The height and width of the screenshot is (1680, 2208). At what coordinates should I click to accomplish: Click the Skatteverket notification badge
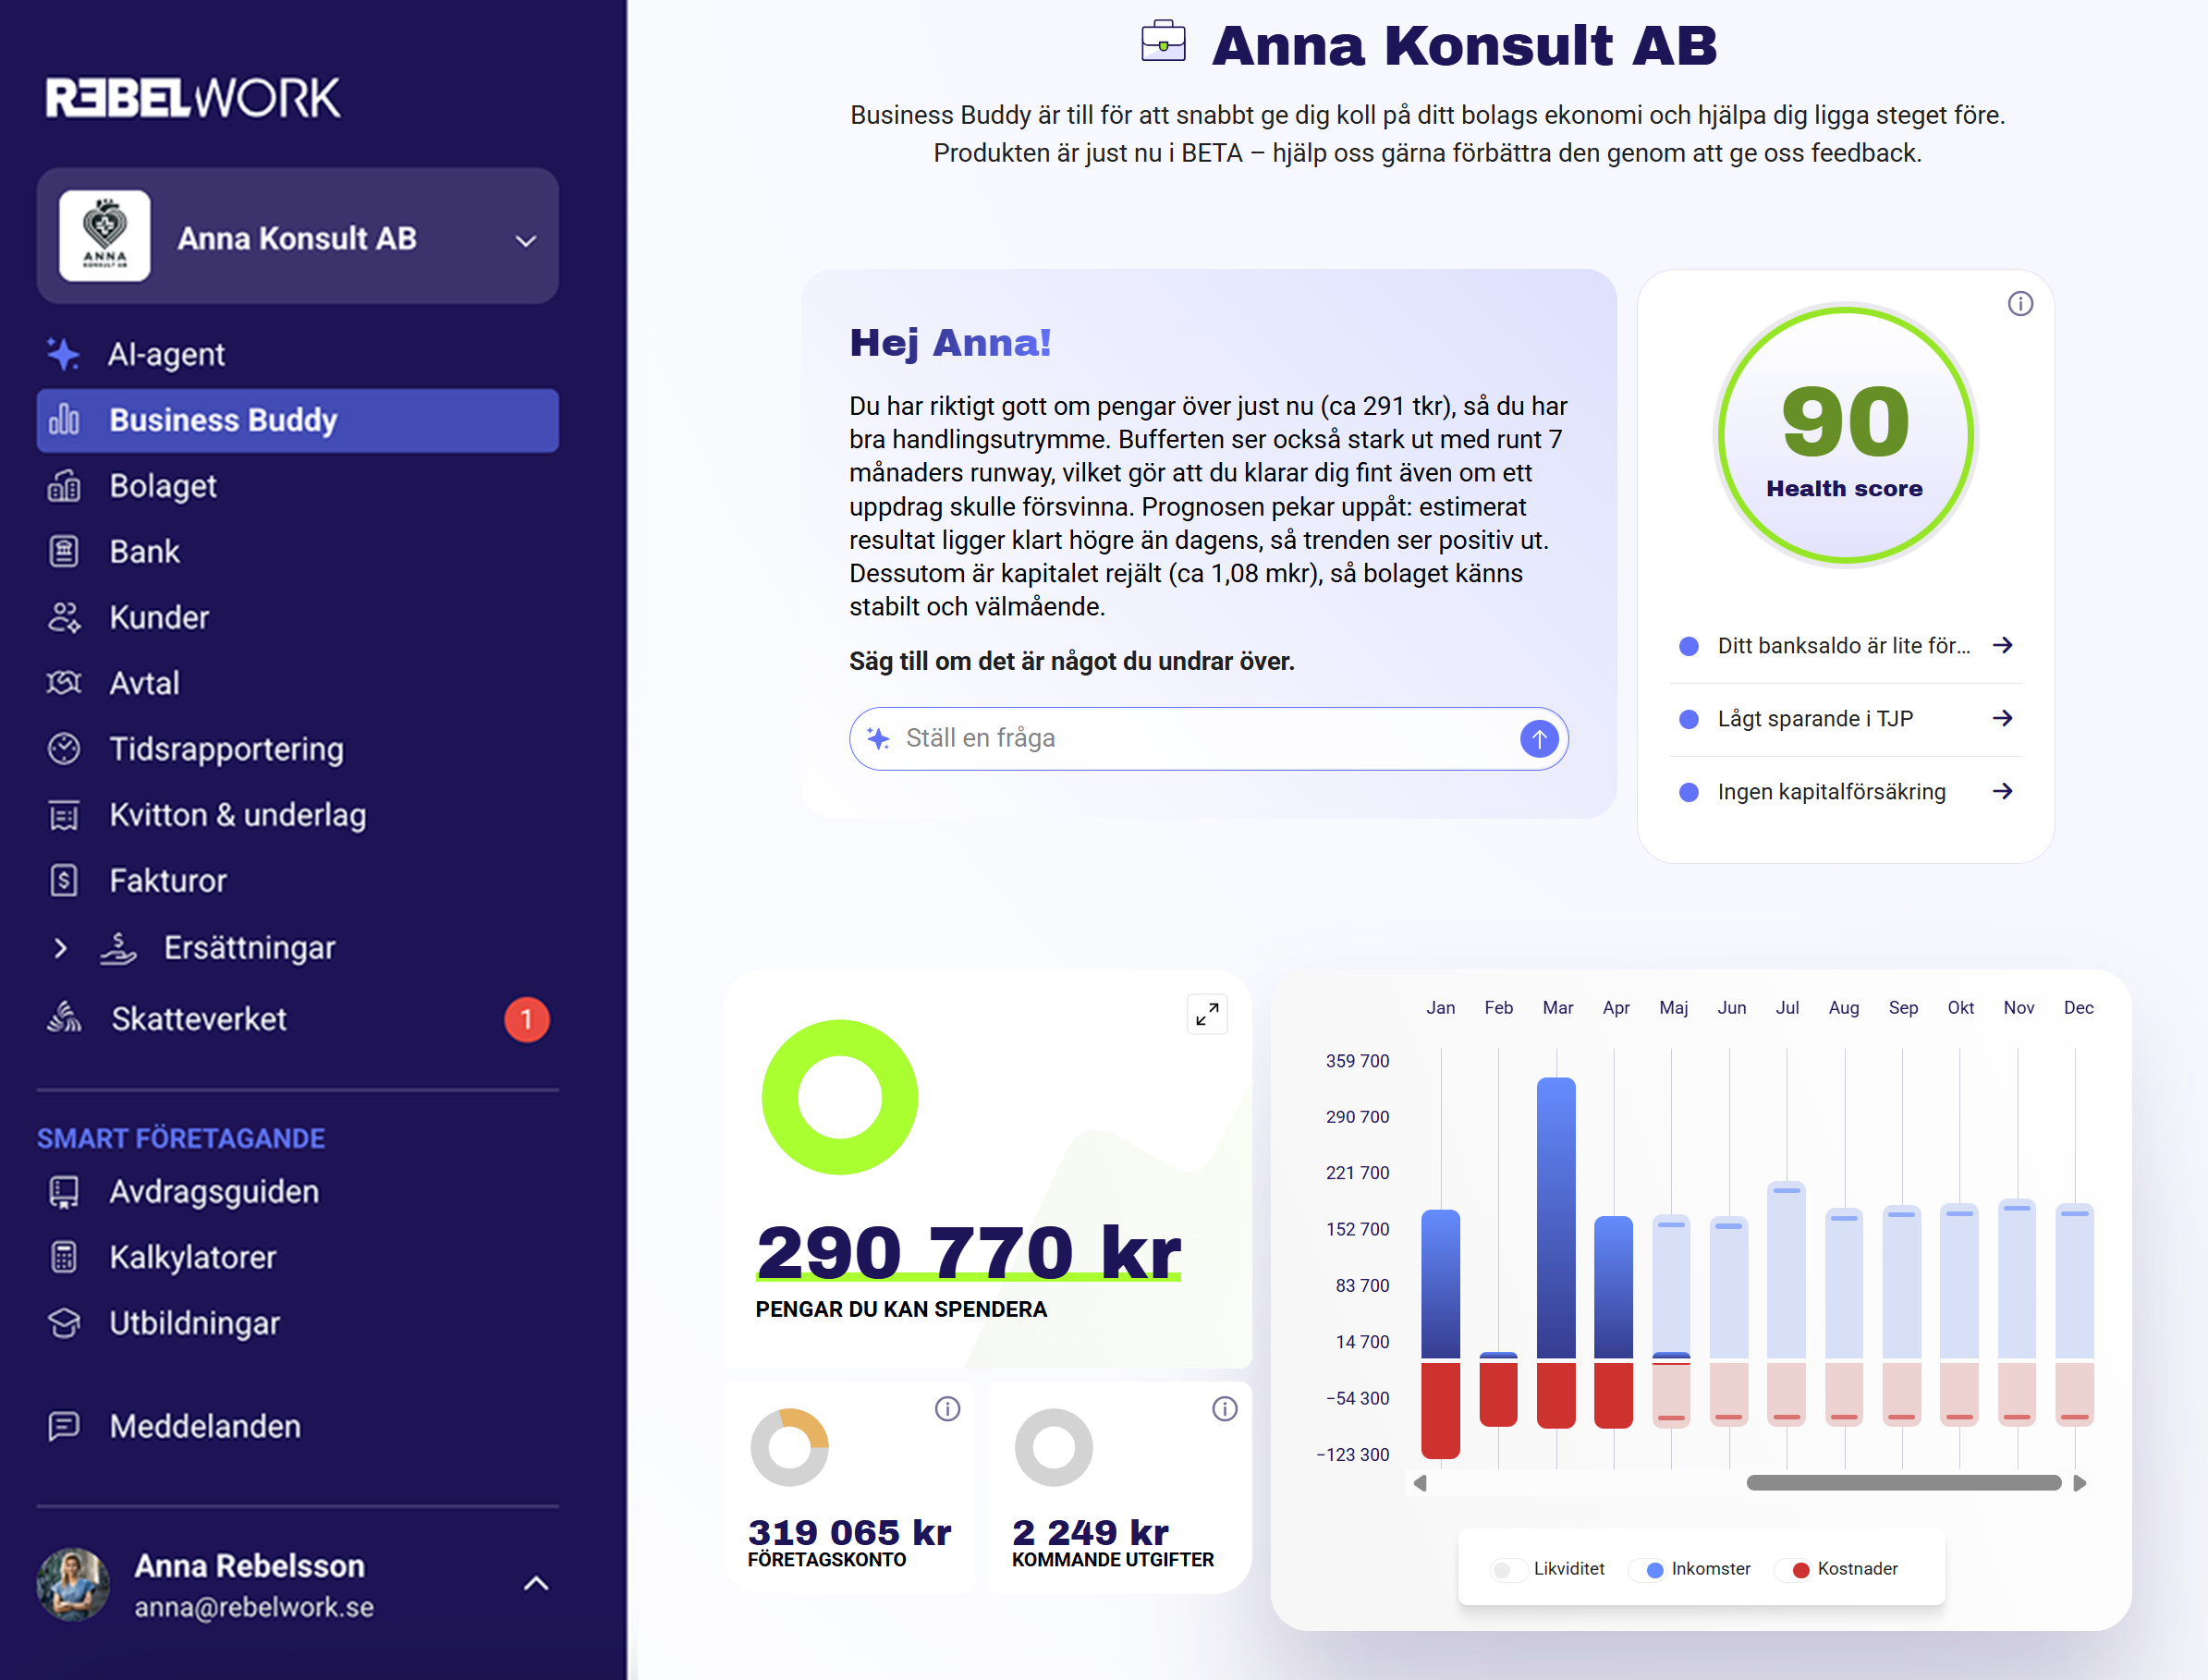point(526,1020)
